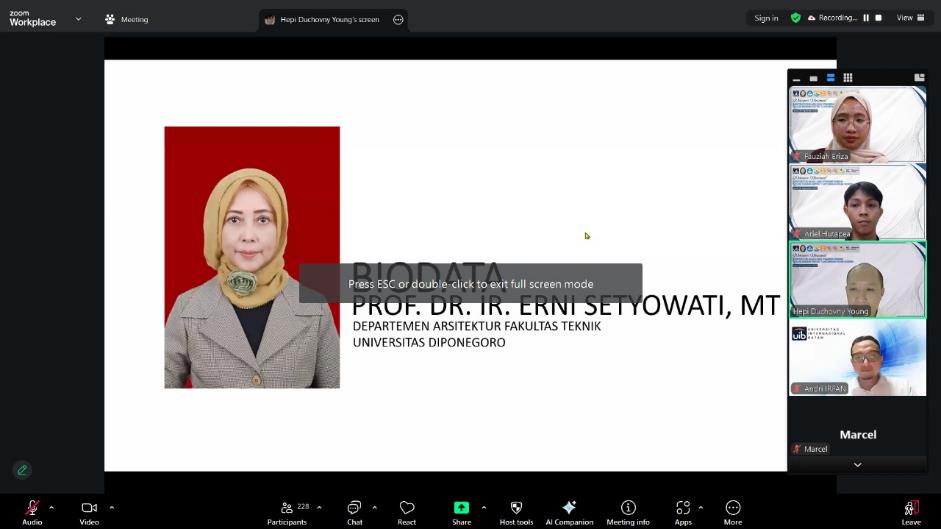This screenshot has height=529, width=941.
Task: Stop the recording
Action: tap(879, 18)
